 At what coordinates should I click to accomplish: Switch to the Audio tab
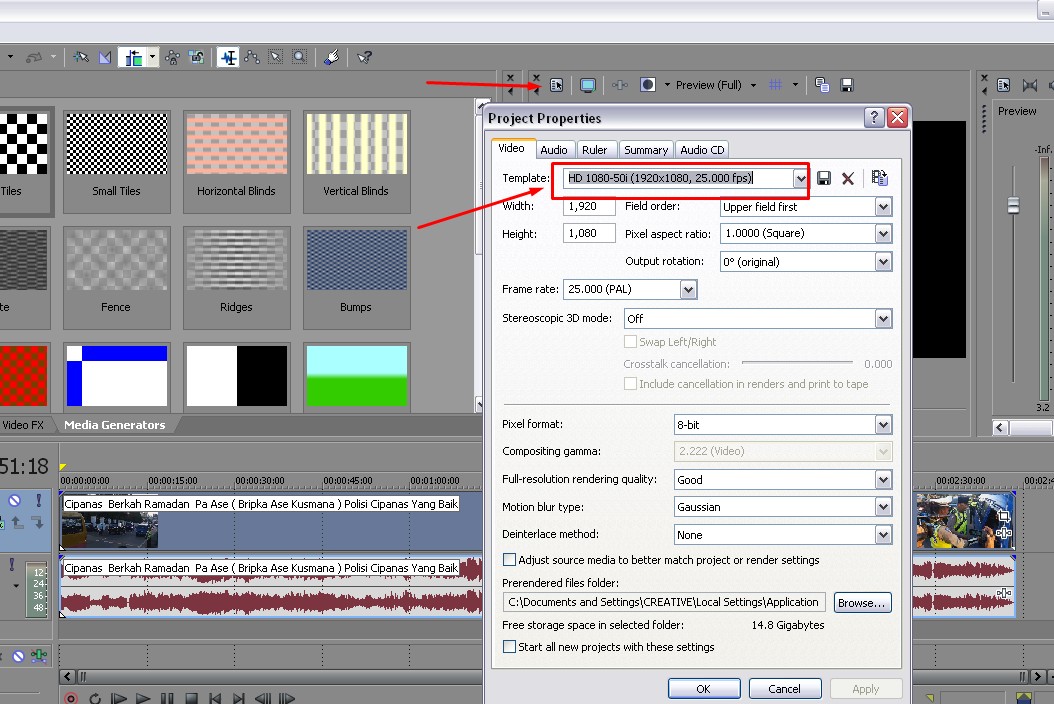coord(553,150)
